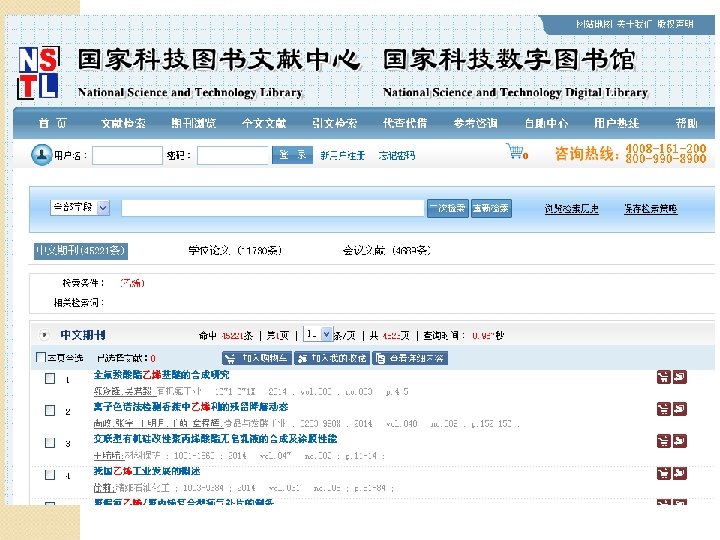Click the red search condition text (乙烯)
The height and width of the screenshot is (540, 720).
132,283
